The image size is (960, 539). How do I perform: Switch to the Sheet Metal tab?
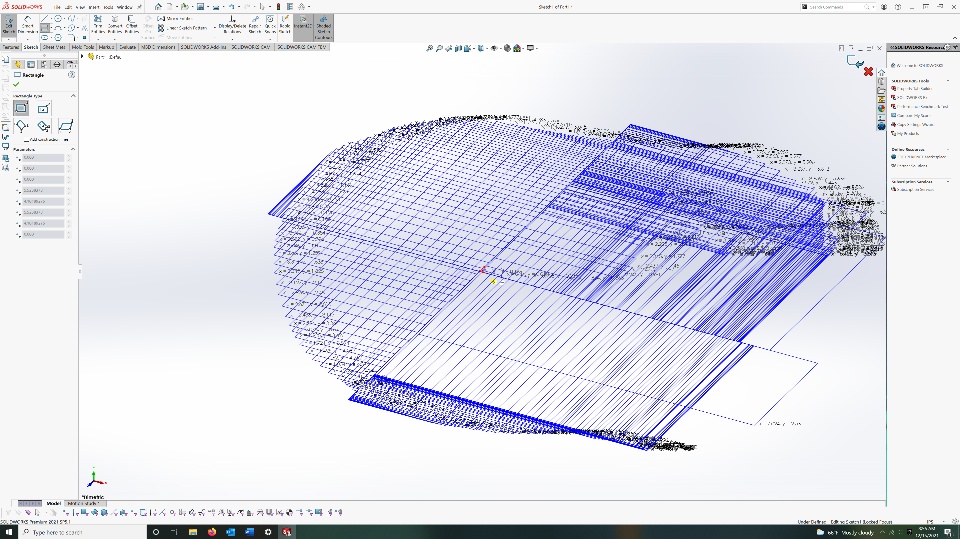point(54,46)
